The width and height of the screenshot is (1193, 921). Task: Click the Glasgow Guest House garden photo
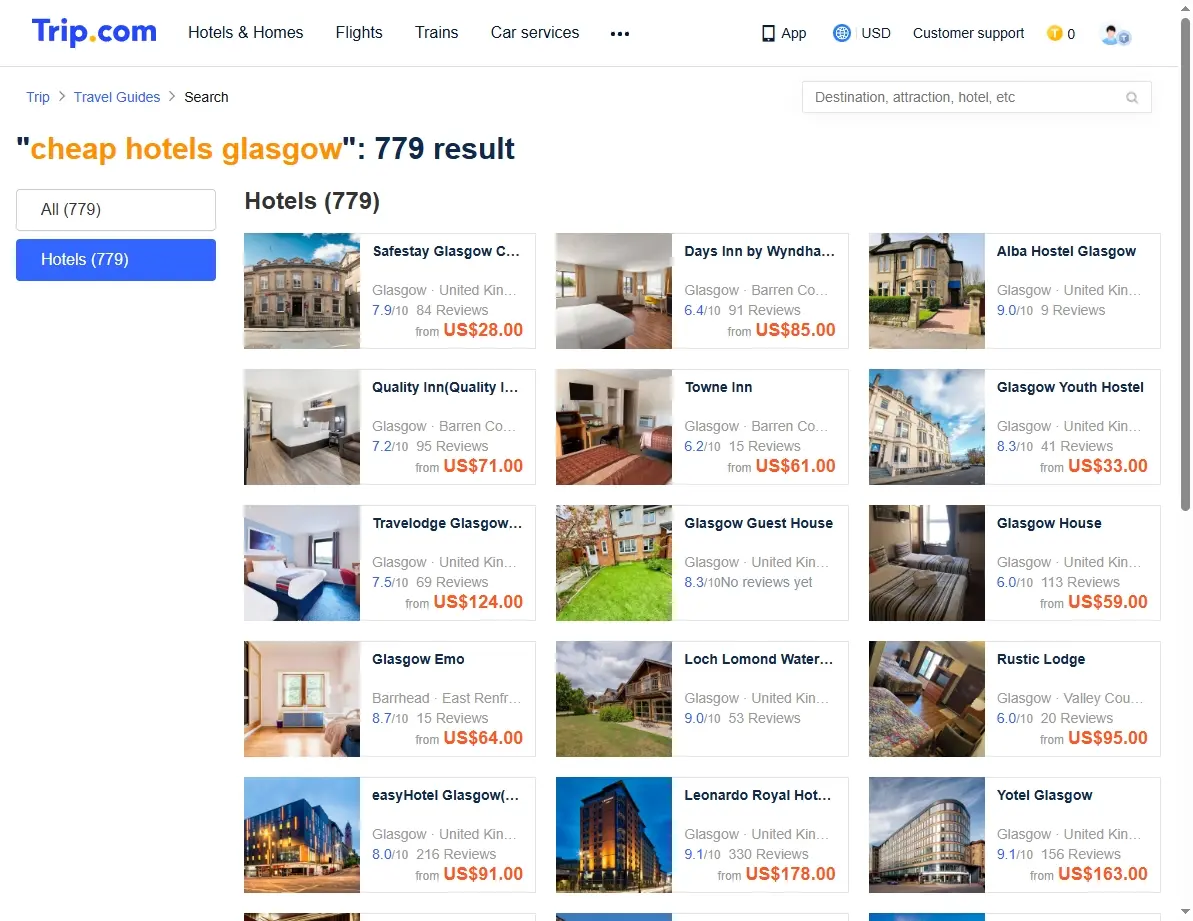[x=614, y=564]
